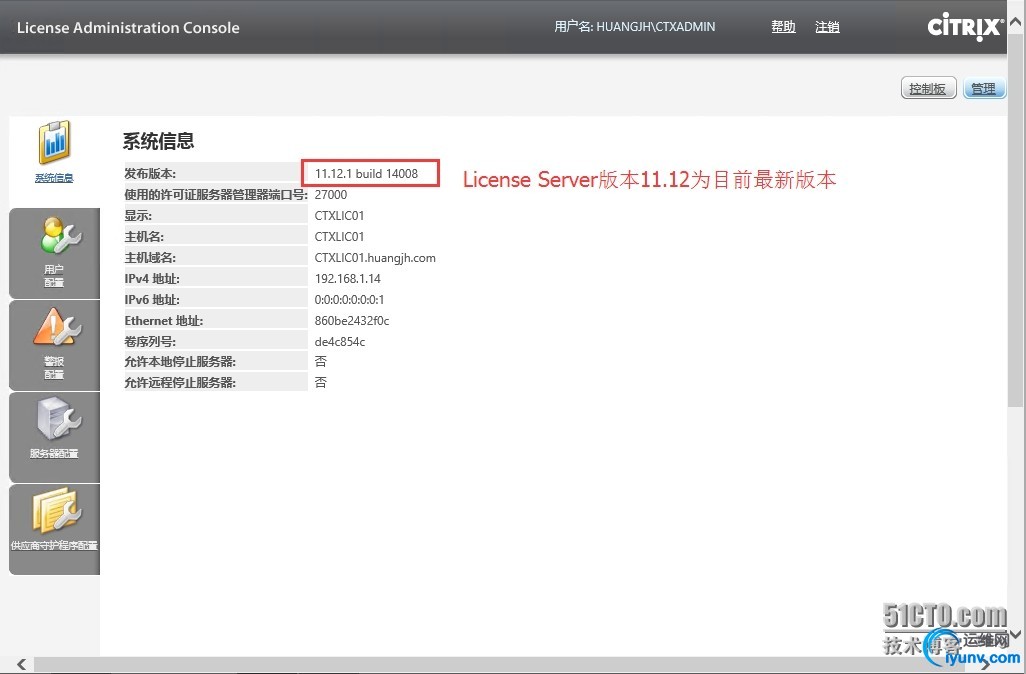Screen dimensions: 1026x674
Task: Click the 允许本地停止服务器 row label
Action: (180, 362)
